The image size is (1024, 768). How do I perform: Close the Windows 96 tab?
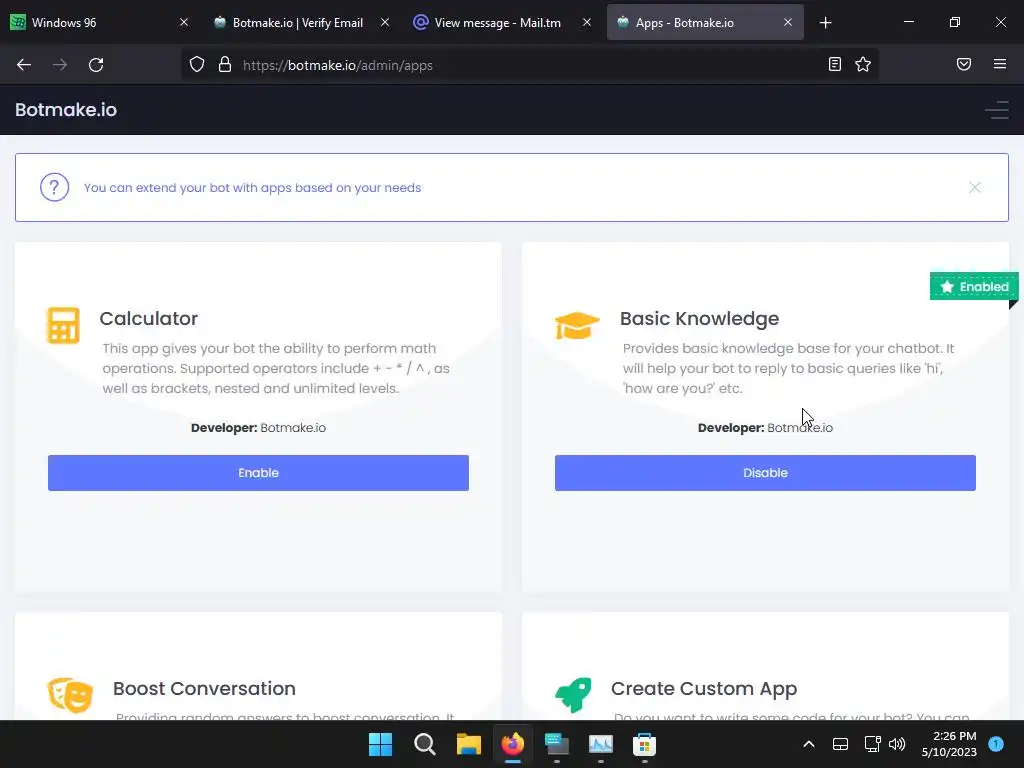pyautogui.click(x=184, y=23)
